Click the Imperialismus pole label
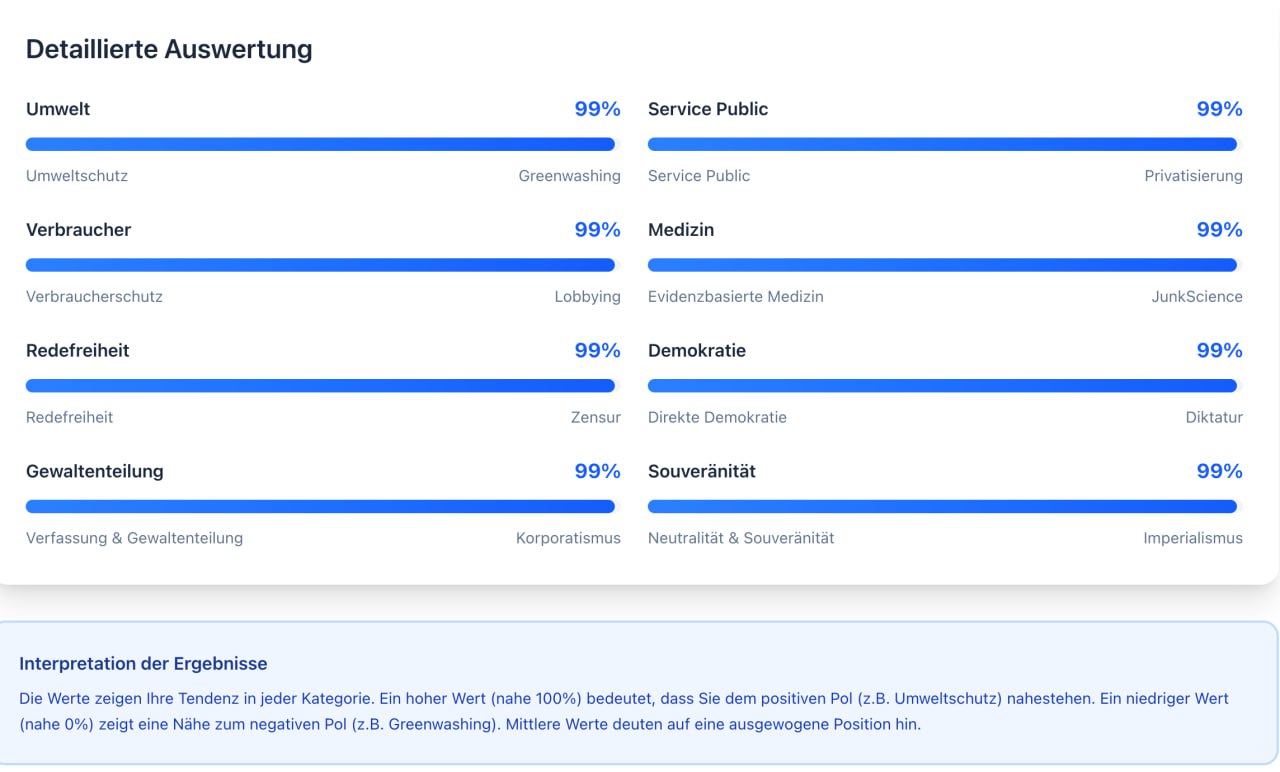This screenshot has width=1280, height=772. [x=1193, y=539]
